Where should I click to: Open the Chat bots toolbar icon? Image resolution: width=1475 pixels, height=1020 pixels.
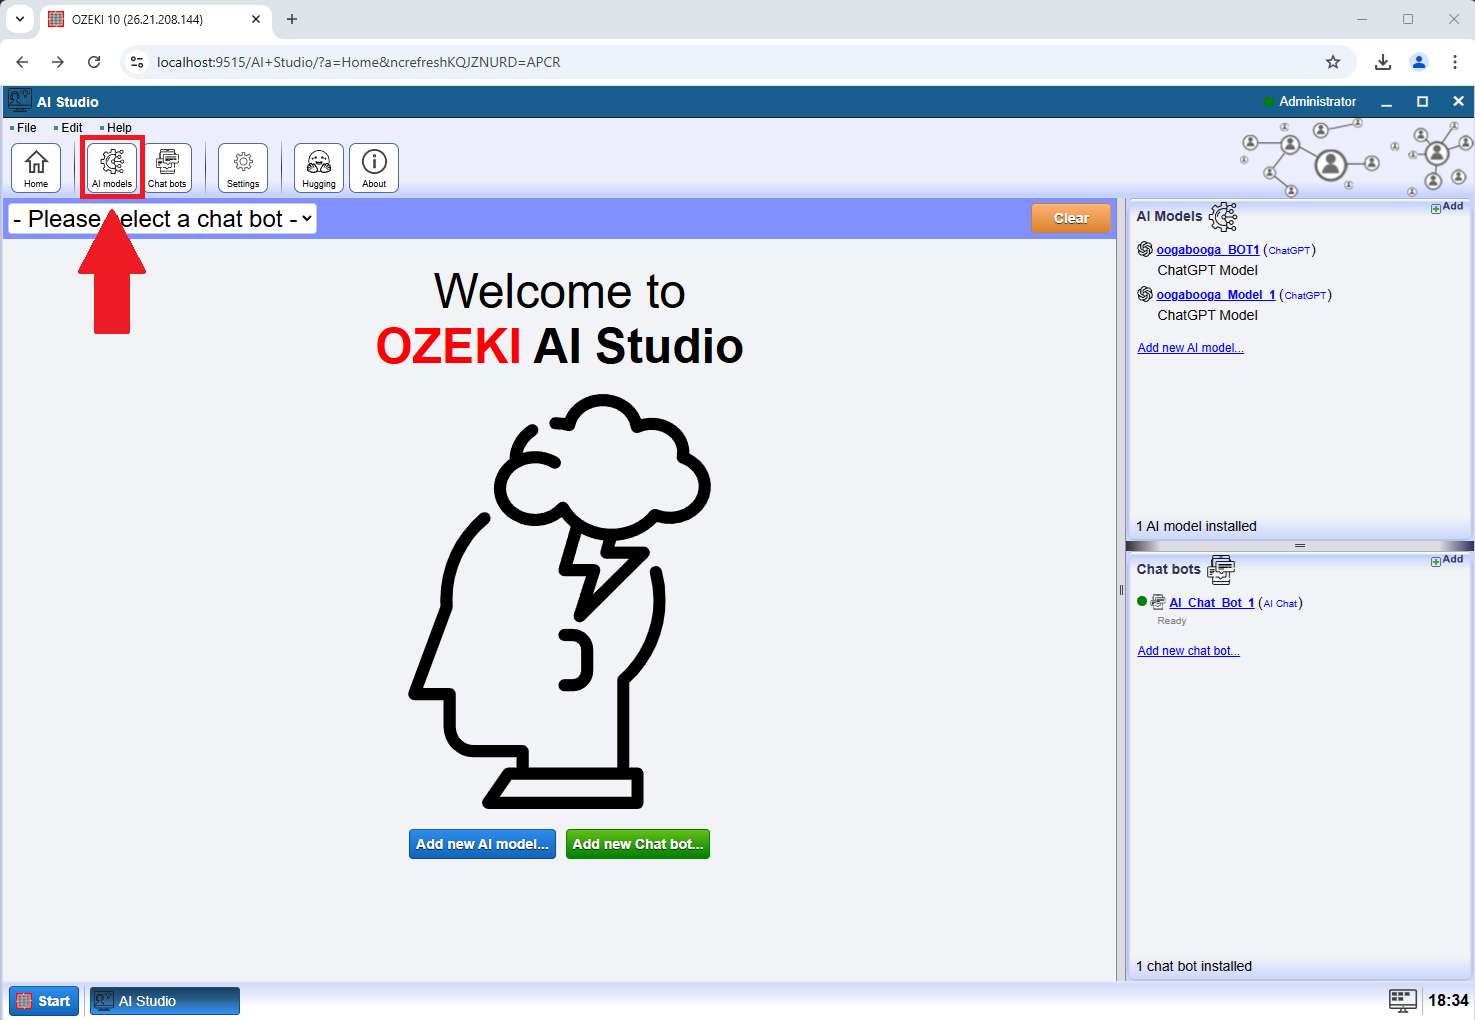167,167
